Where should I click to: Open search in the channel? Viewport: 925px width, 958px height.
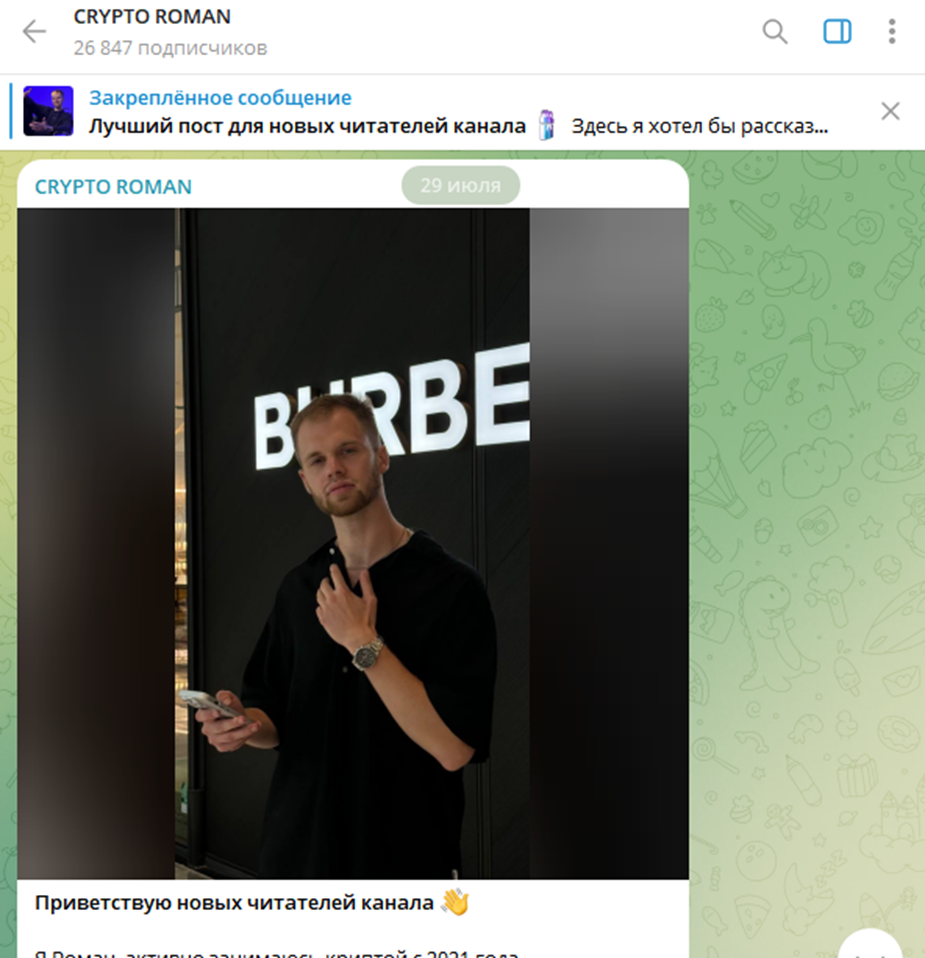tap(775, 31)
